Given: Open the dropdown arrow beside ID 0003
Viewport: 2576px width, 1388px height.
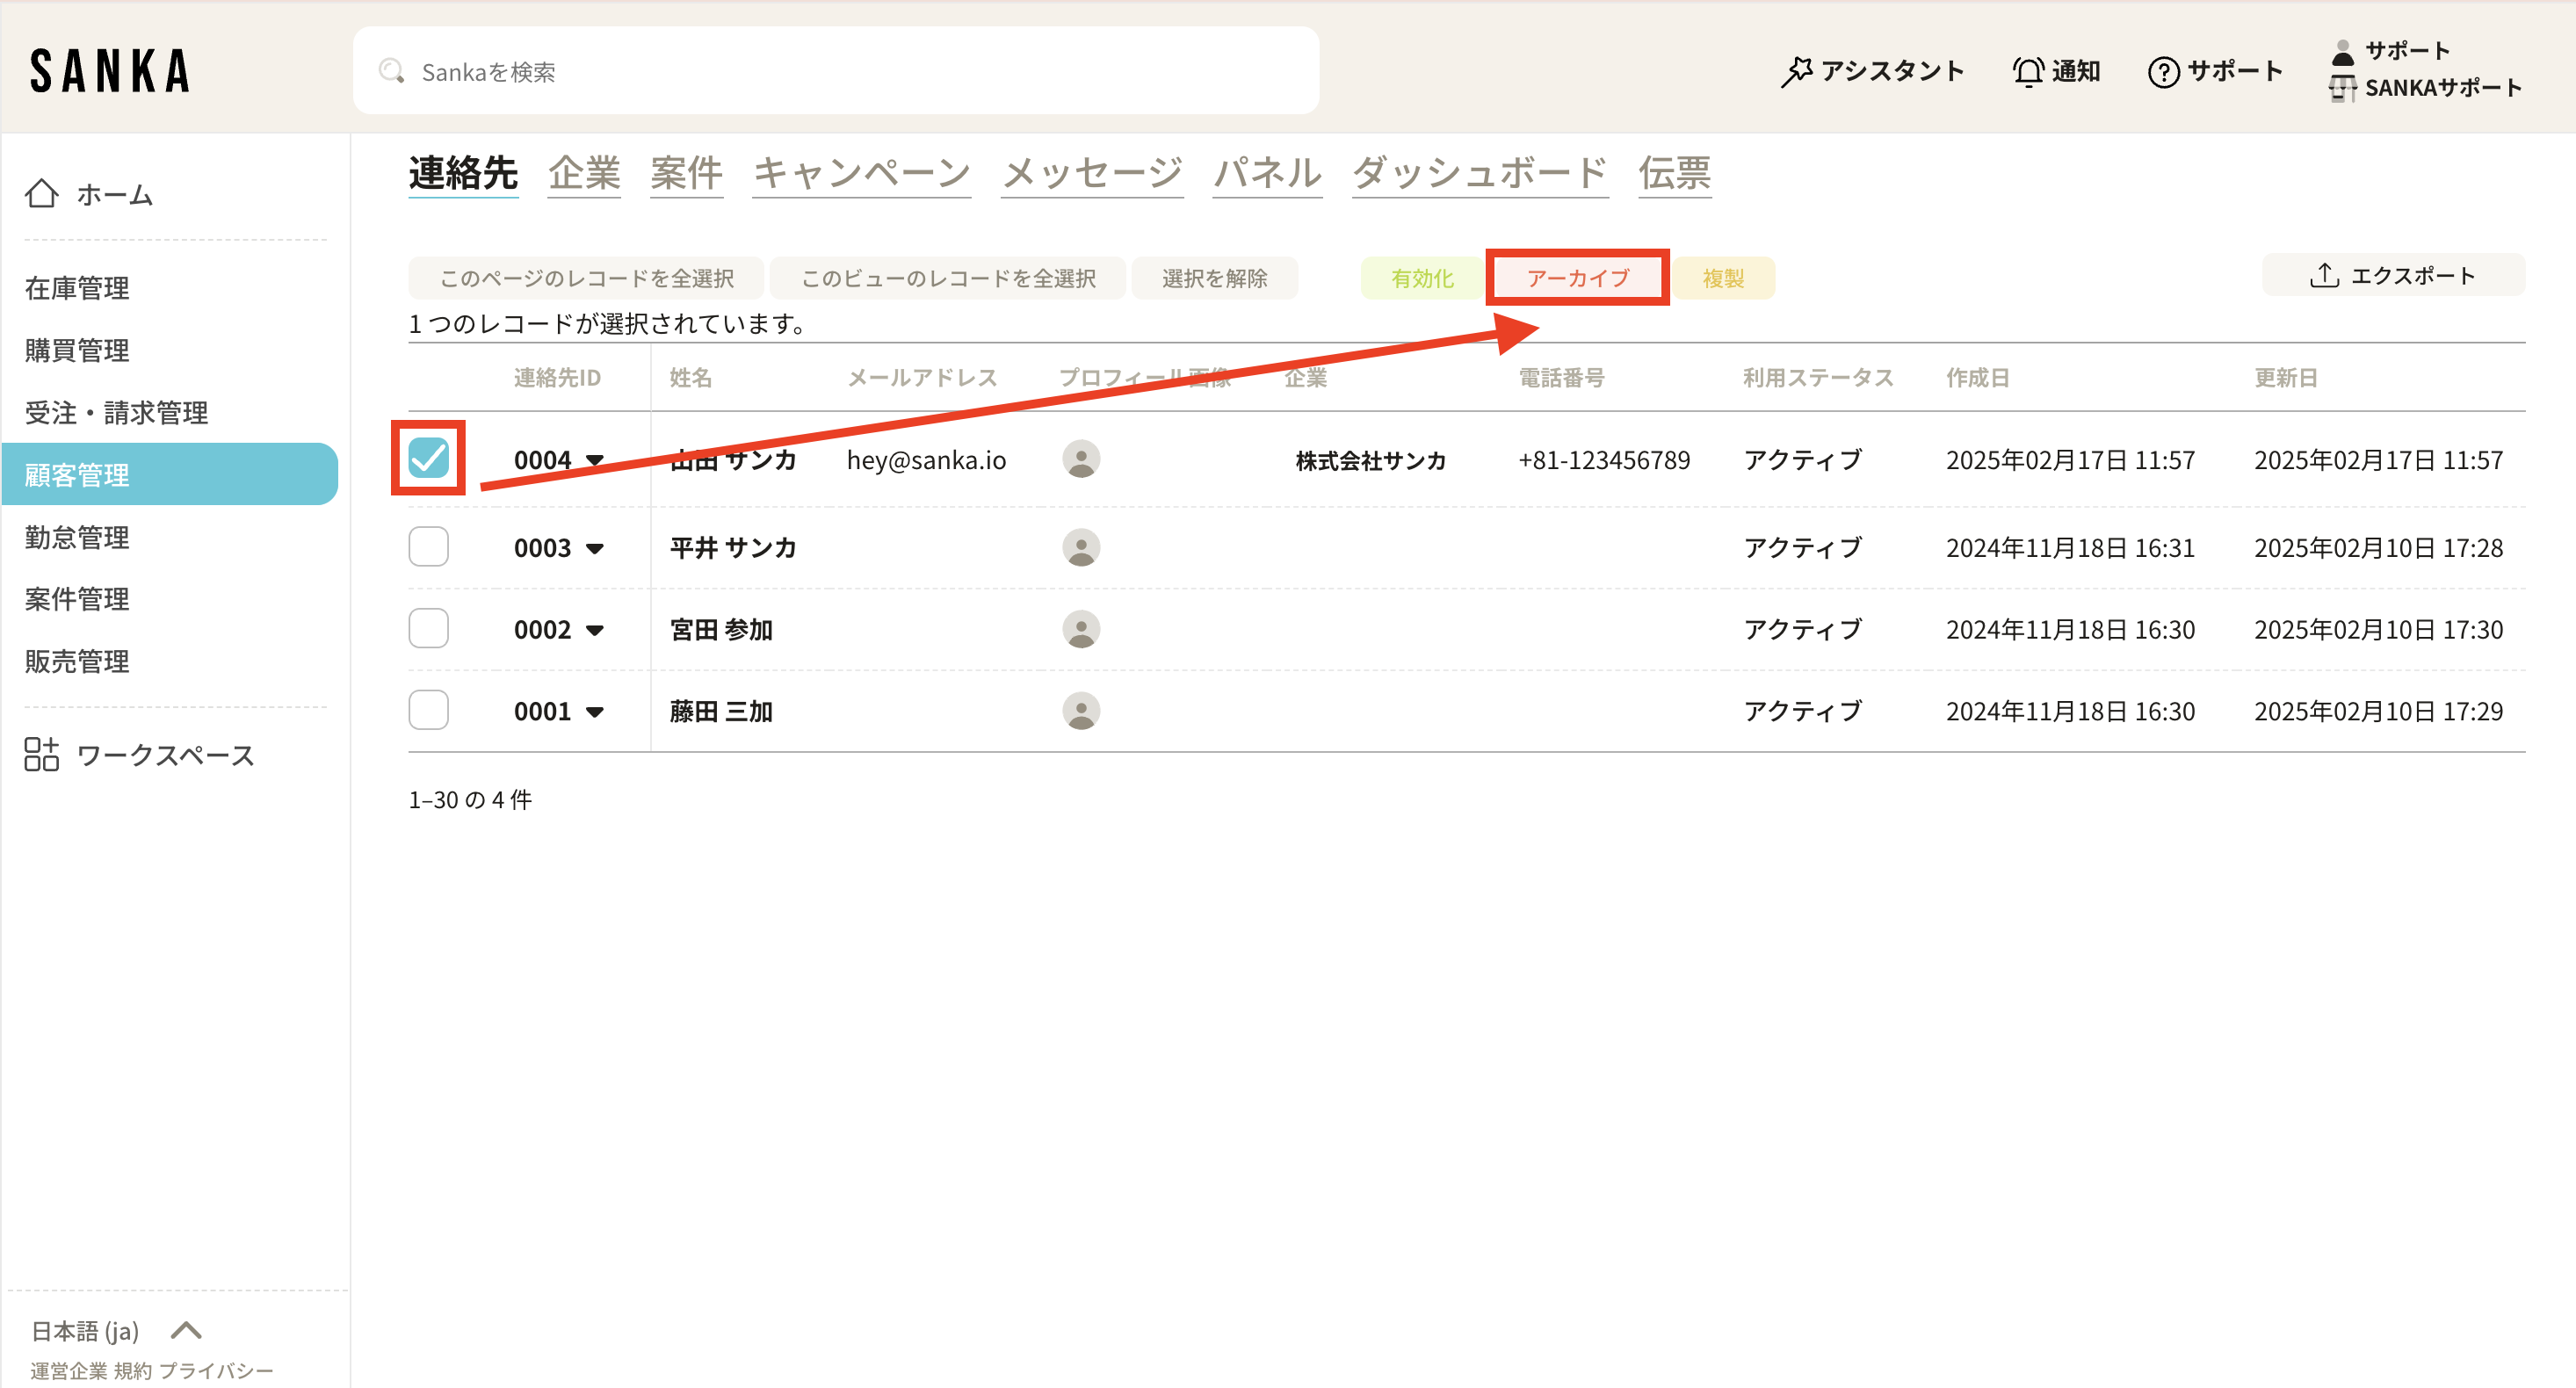Looking at the screenshot, I should click(595, 549).
